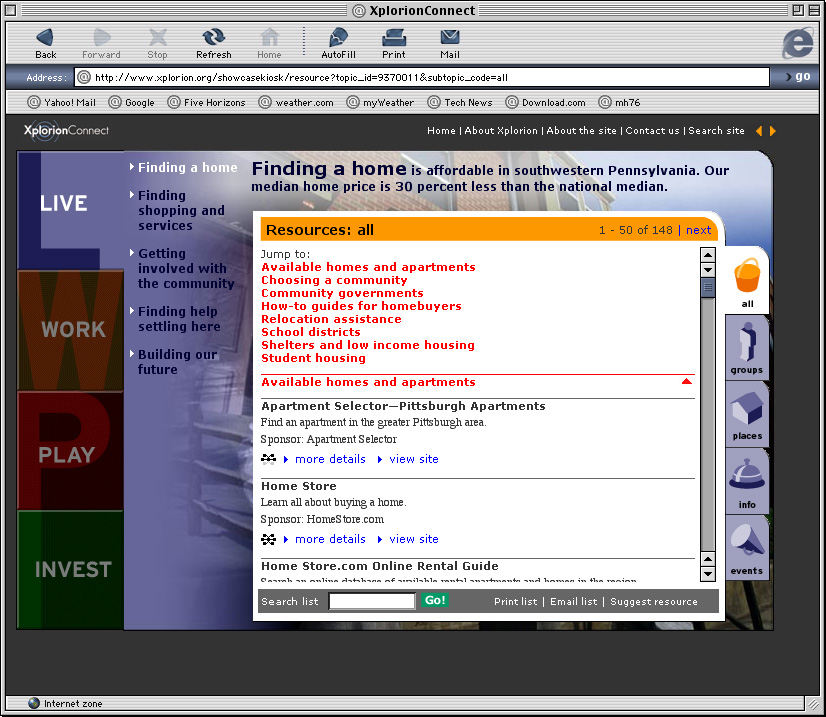Open Mail from the browser toolbar

(450, 43)
